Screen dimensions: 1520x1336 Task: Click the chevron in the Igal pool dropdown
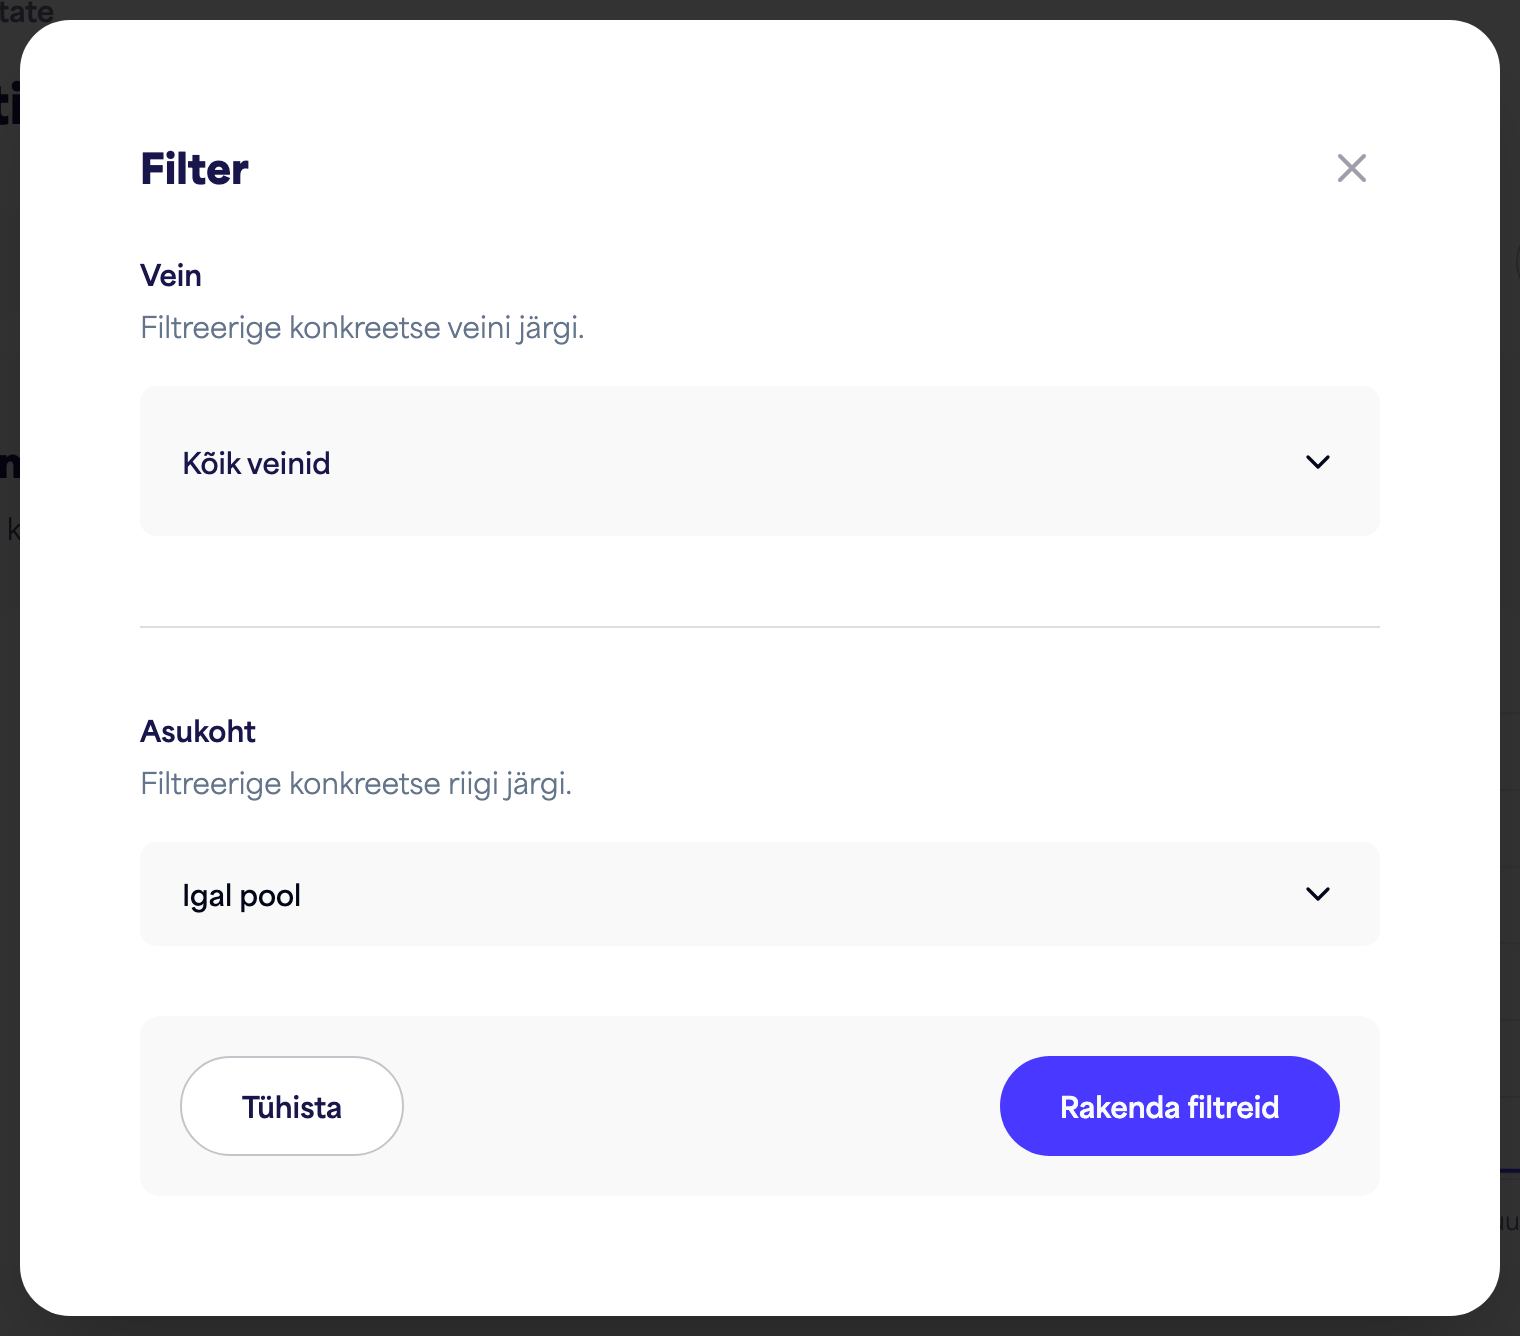1318,894
